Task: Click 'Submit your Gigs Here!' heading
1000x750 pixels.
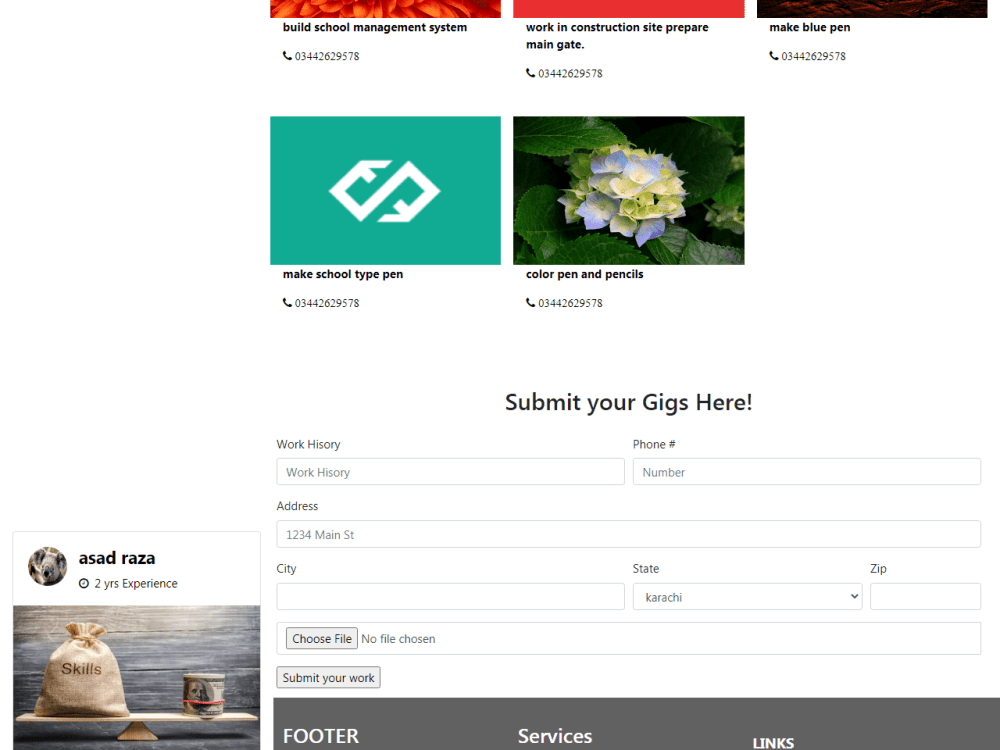Action: pyautogui.click(x=628, y=402)
